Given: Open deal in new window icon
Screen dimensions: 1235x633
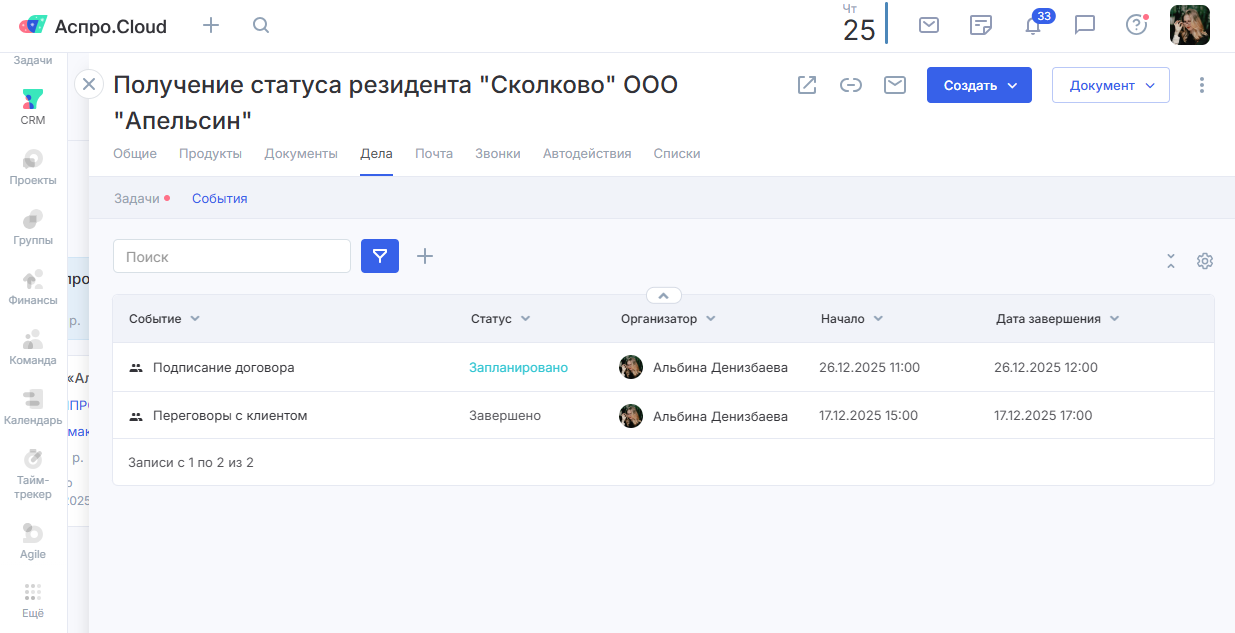Looking at the screenshot, I should click(x=807, y=85).
